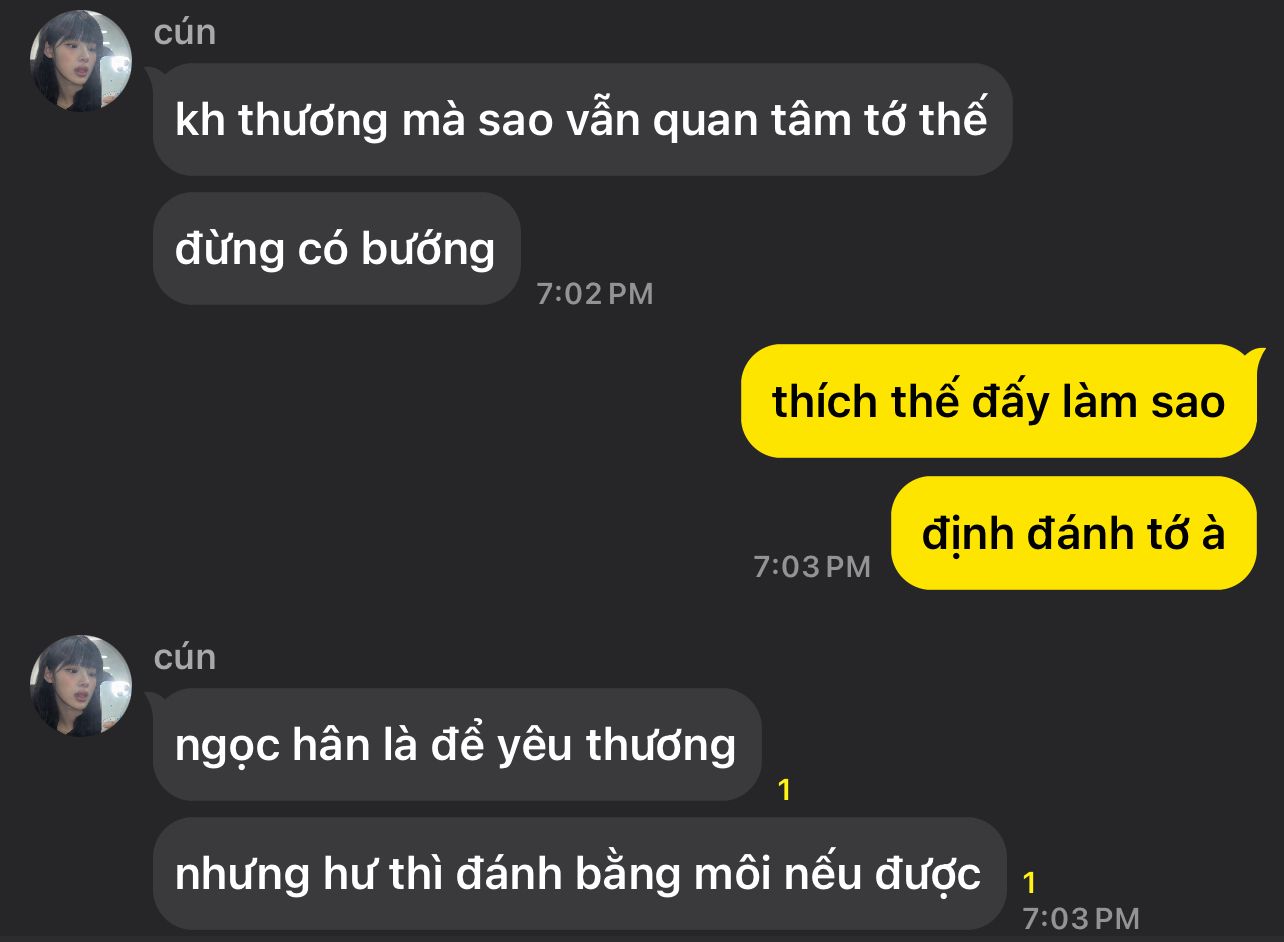
Task: Select yellow bubble 'định đánh tớ à'
Action: [x=1073, y=533]
